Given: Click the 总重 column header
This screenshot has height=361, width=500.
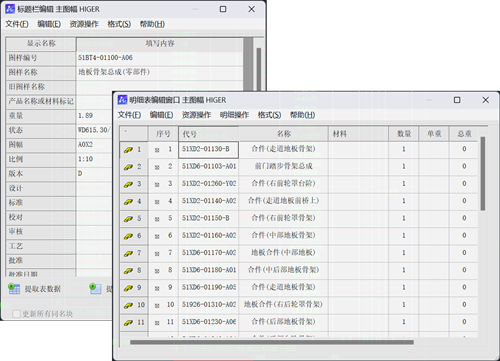Looking at the screenshot, I should point(464,134).
